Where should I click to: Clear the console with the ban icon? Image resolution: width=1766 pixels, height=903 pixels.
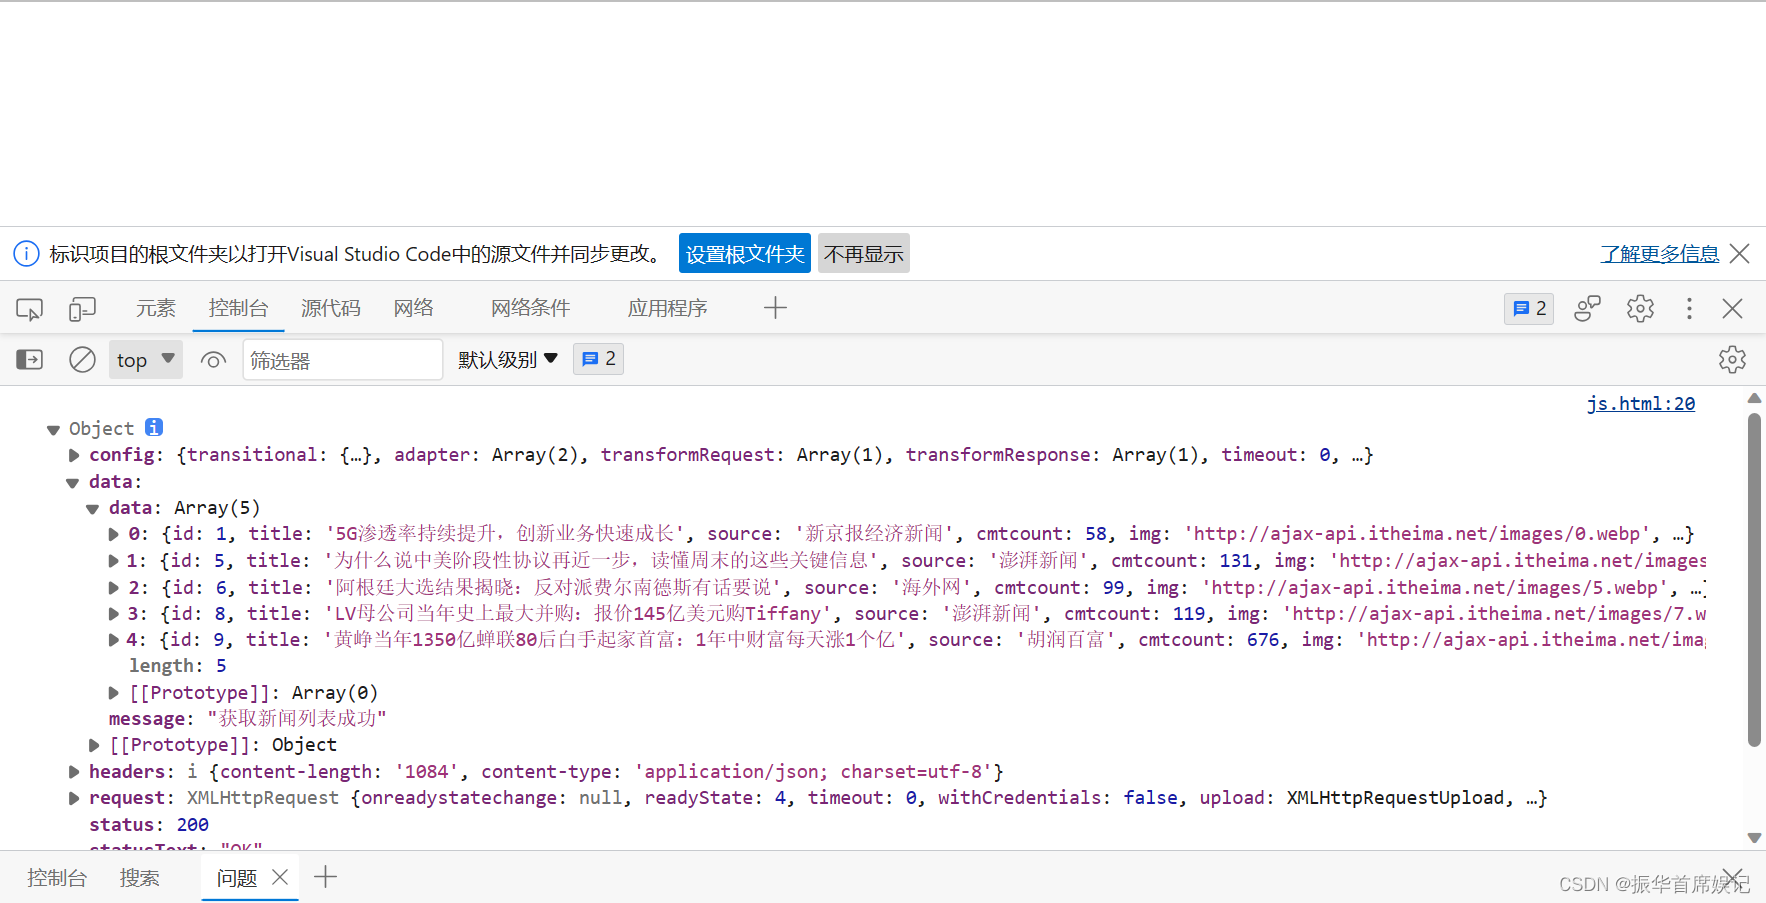(x=82, y=359)
